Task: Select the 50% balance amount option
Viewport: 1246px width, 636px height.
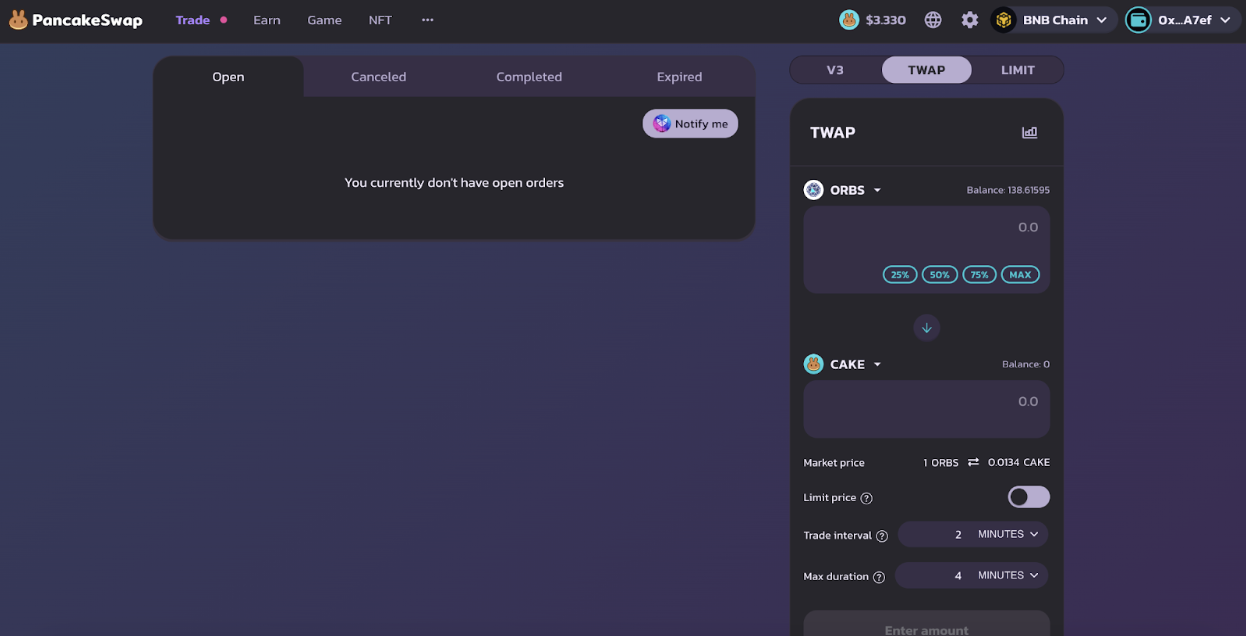Action: click(939, 274)
